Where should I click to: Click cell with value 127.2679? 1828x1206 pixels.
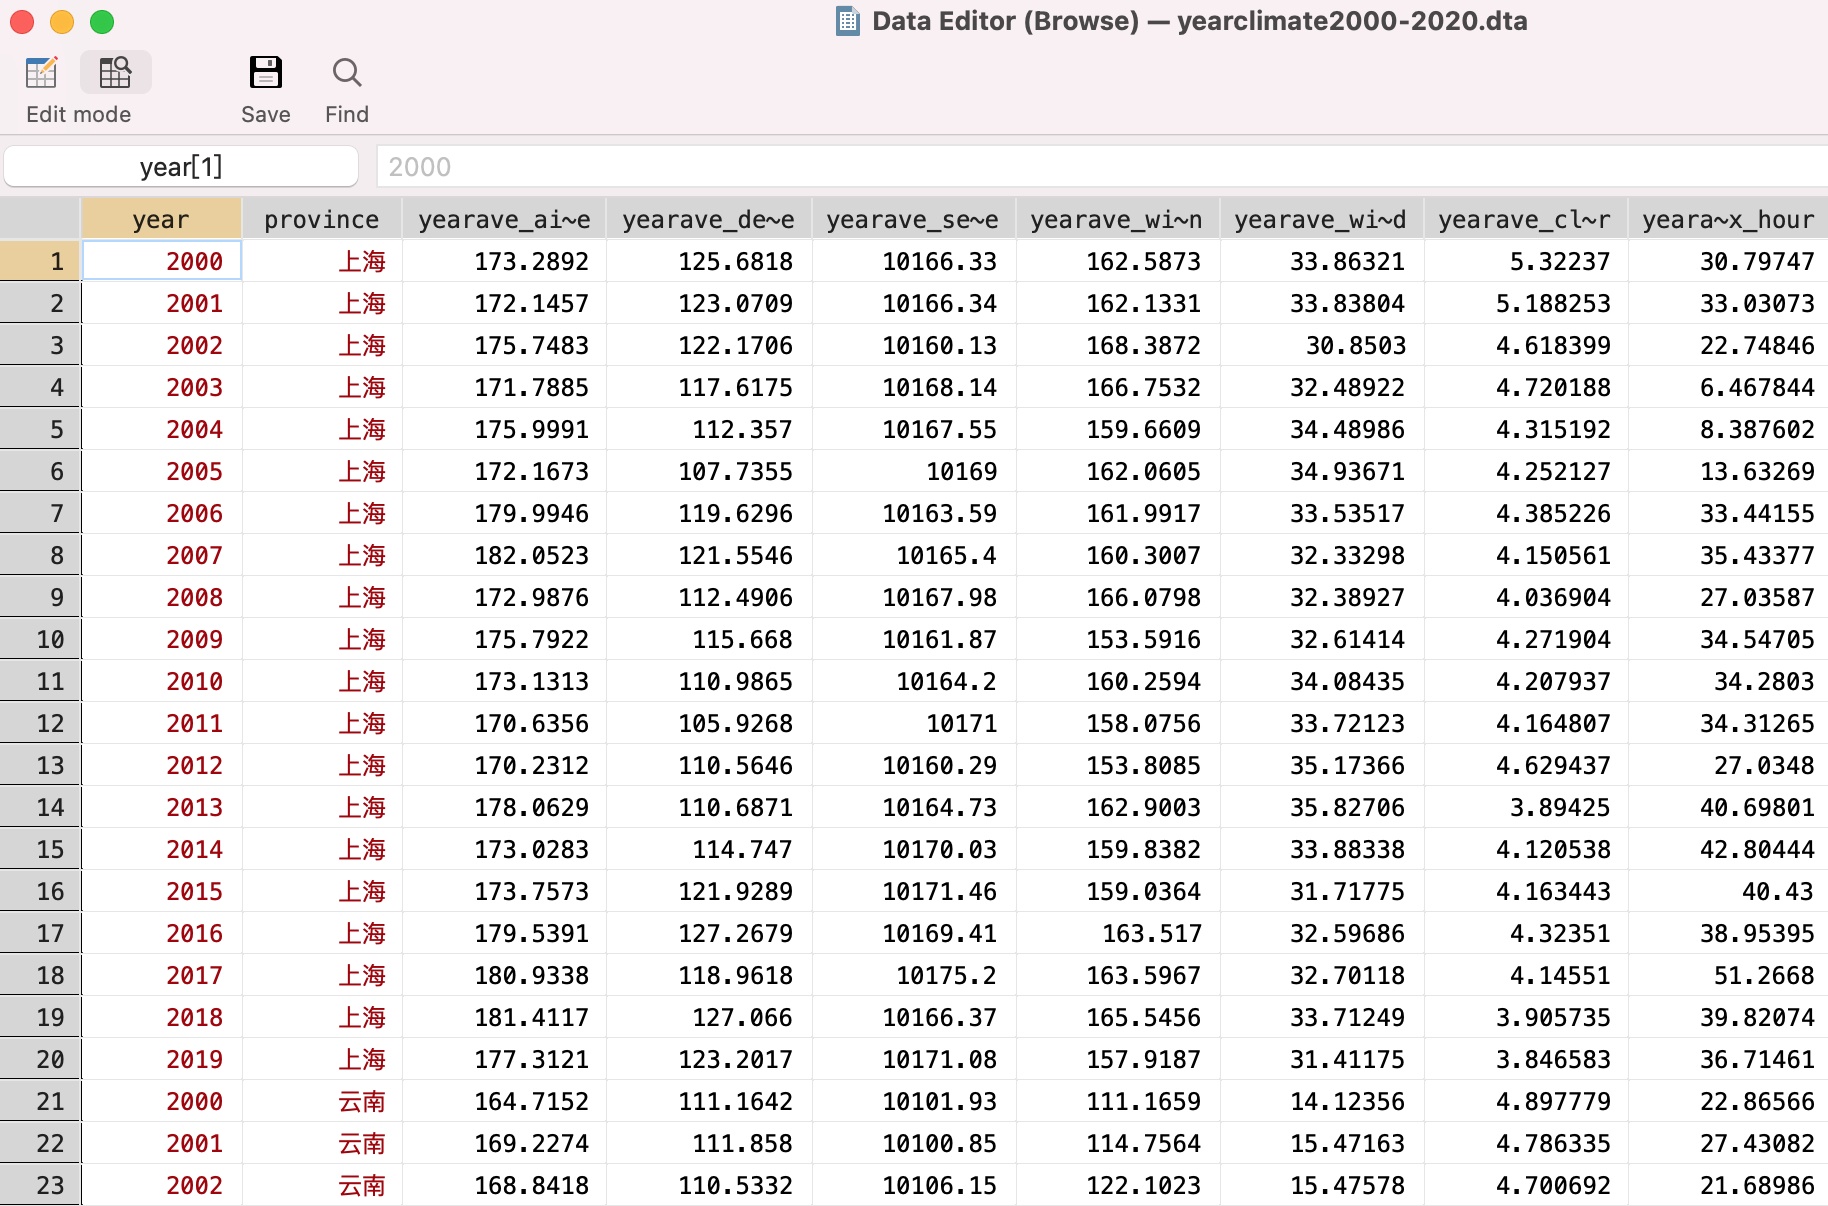point(708,933)
